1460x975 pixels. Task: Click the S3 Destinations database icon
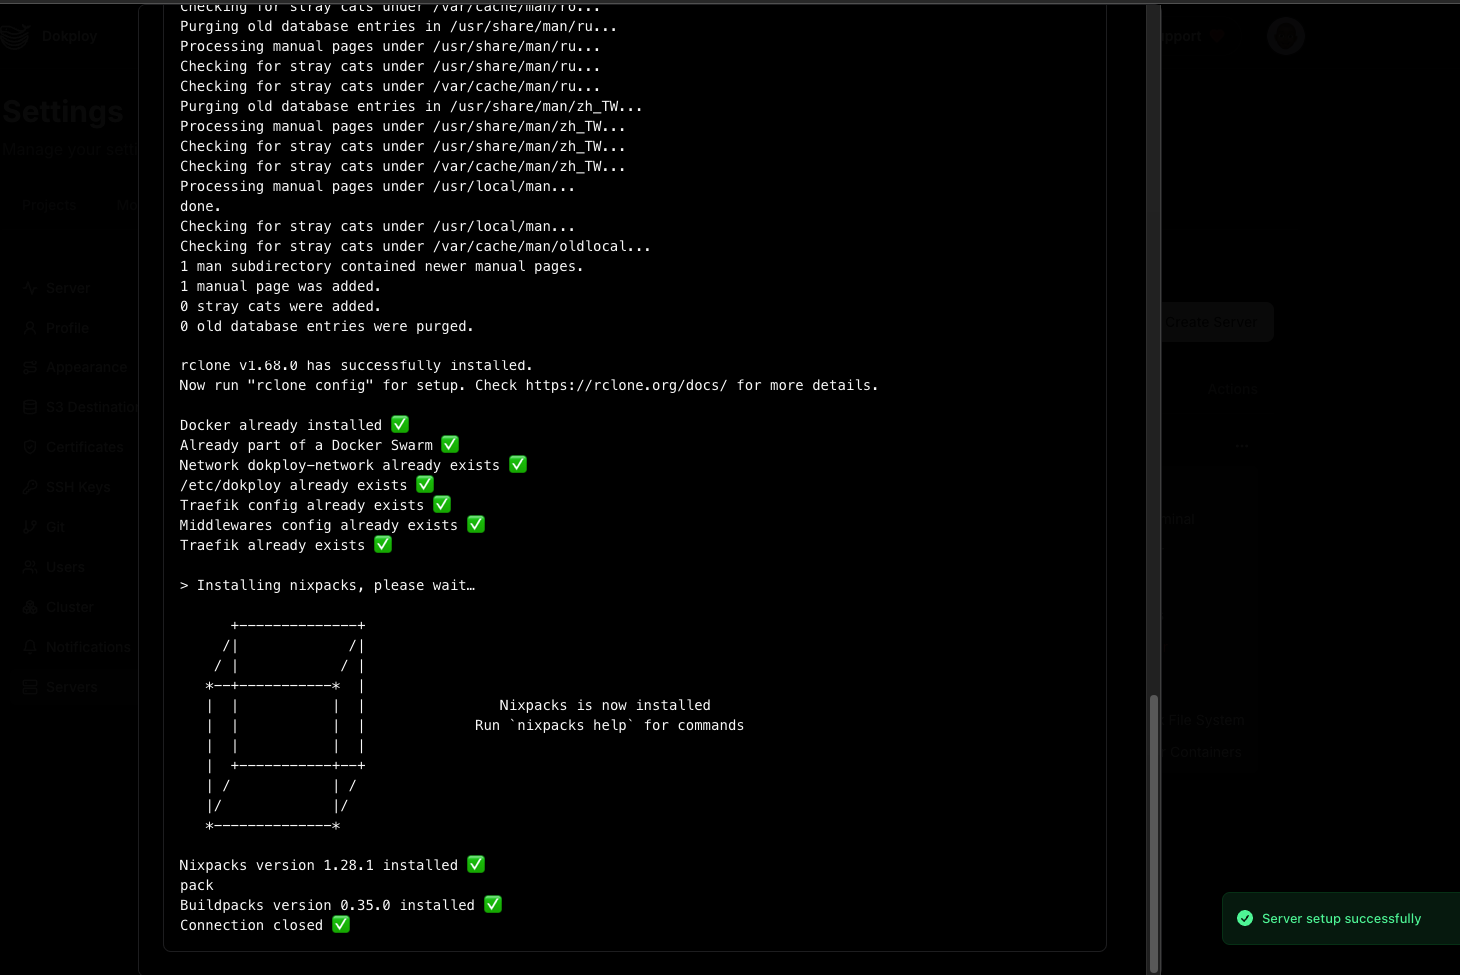pyautogui.click(x=30, y=407)
